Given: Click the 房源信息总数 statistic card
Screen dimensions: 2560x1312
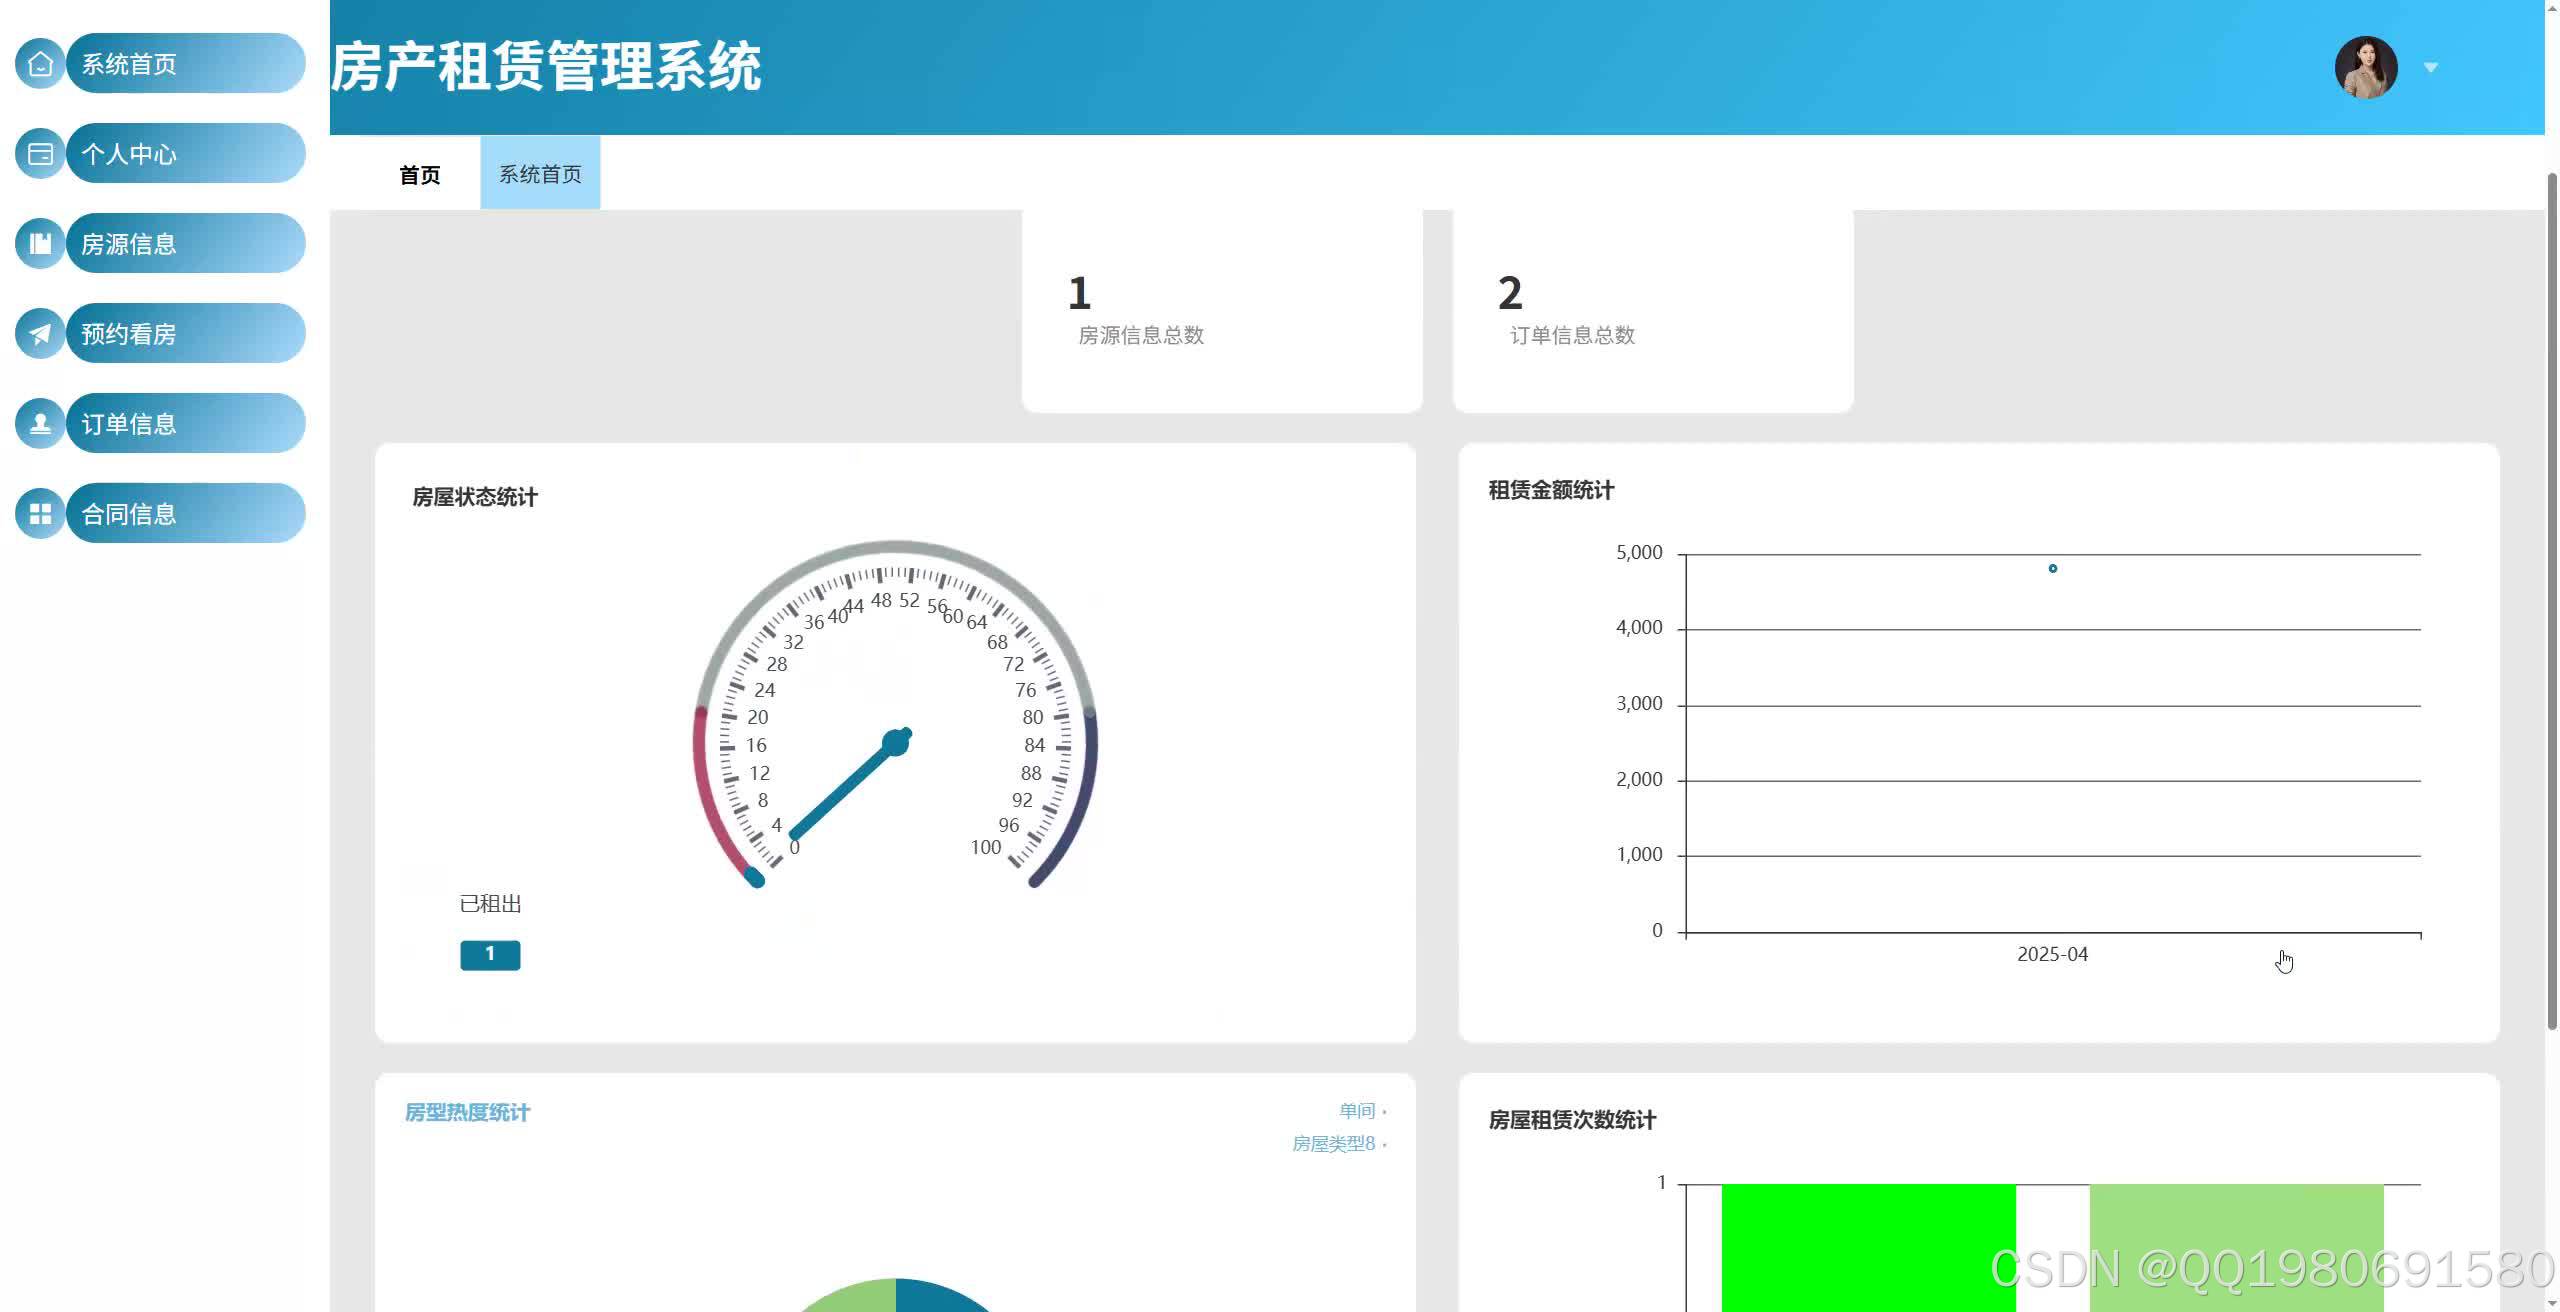Looking at the screenshot, I should click(1221, 310).
